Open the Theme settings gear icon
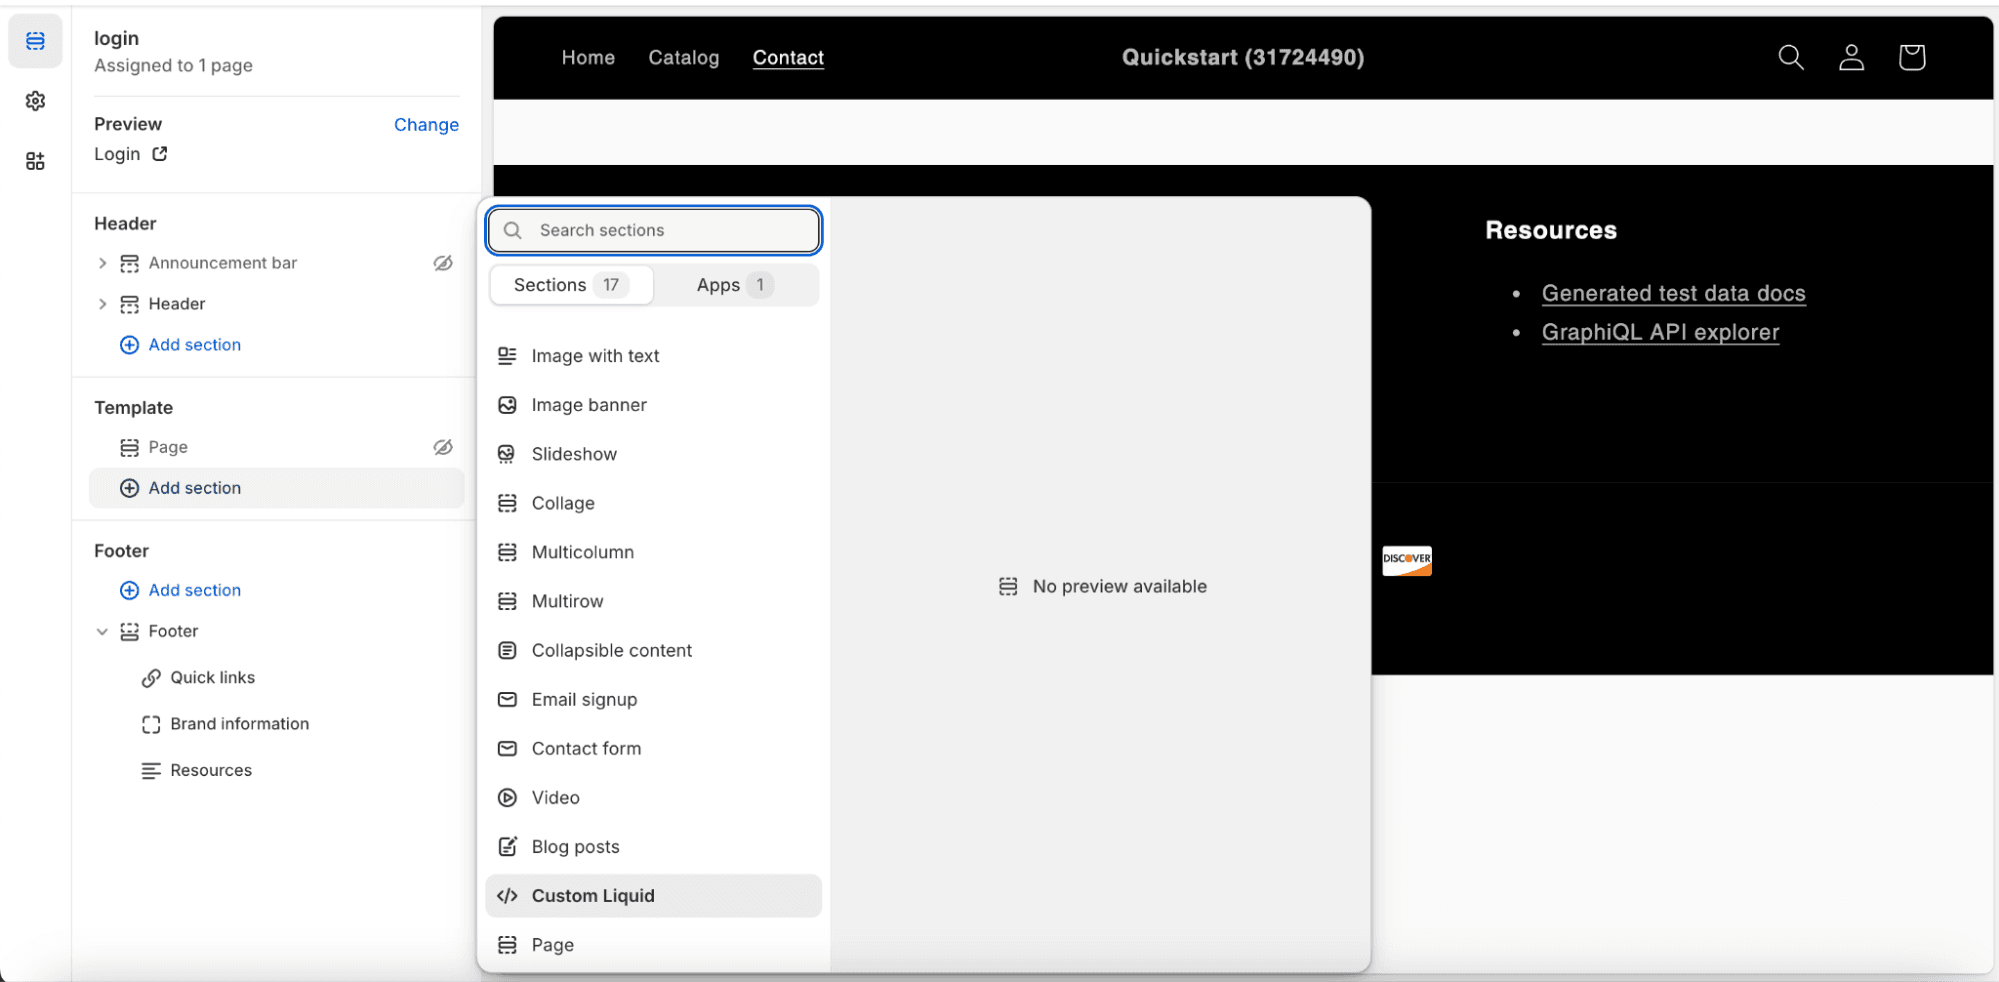 tap(35, 101)
